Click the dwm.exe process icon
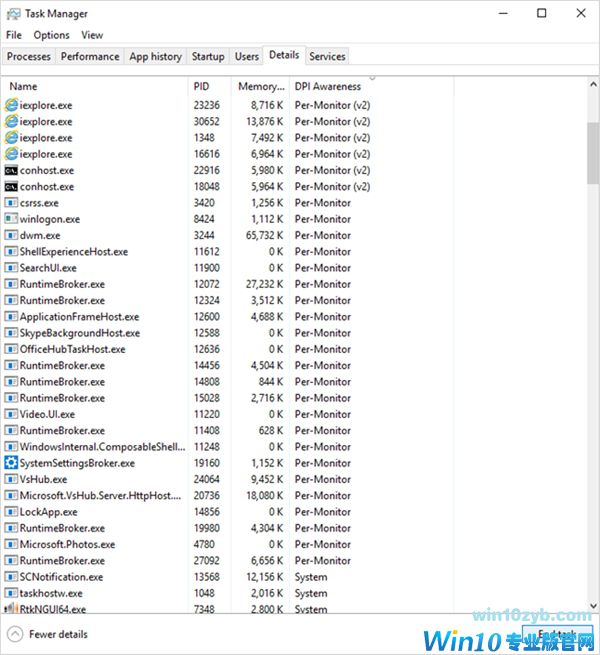 coord(11,235)
